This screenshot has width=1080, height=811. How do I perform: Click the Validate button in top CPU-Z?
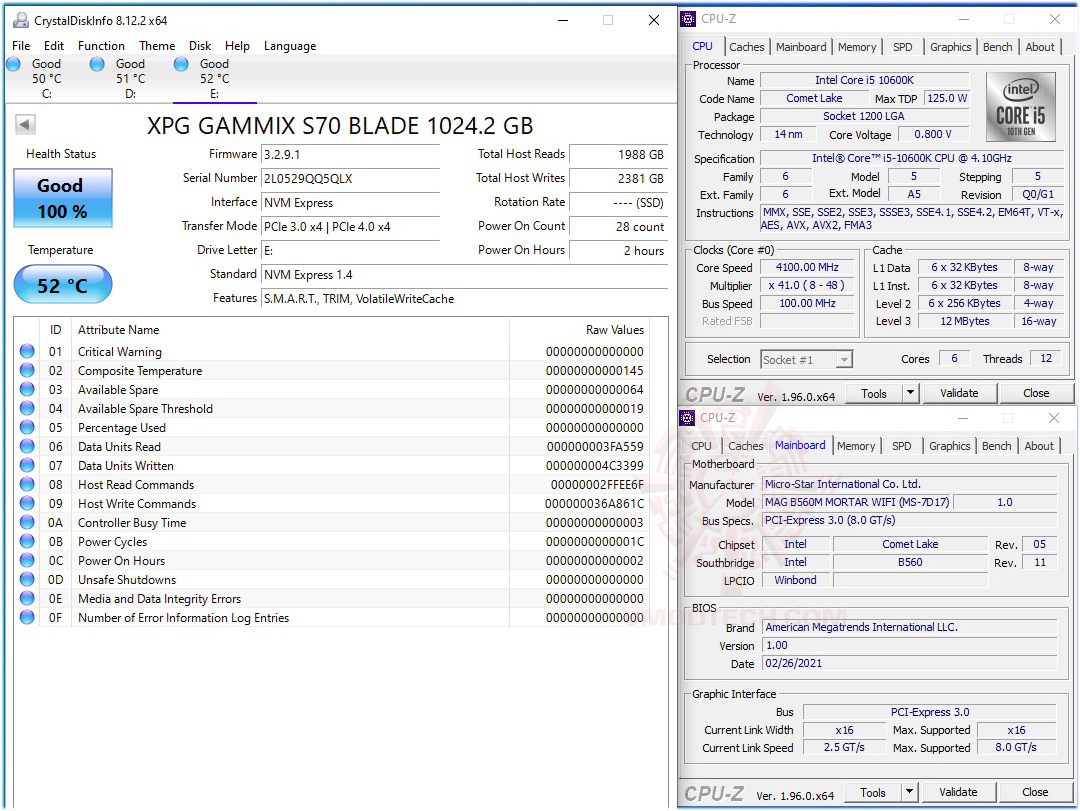click(959, 393)
